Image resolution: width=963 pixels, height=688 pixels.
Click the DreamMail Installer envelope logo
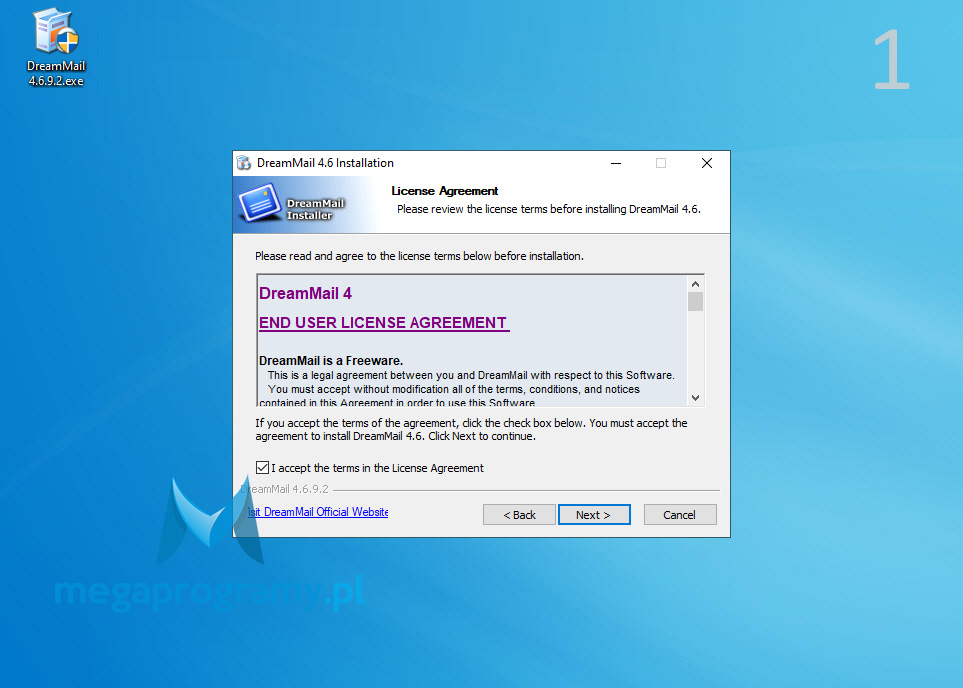pyautogui.click(x=260, y=203)
